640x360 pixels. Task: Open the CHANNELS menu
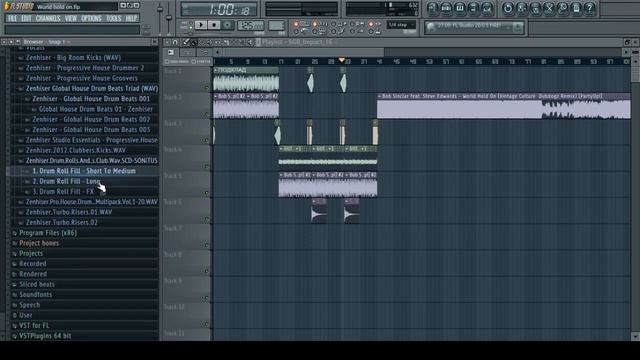(x=48, y=18)
